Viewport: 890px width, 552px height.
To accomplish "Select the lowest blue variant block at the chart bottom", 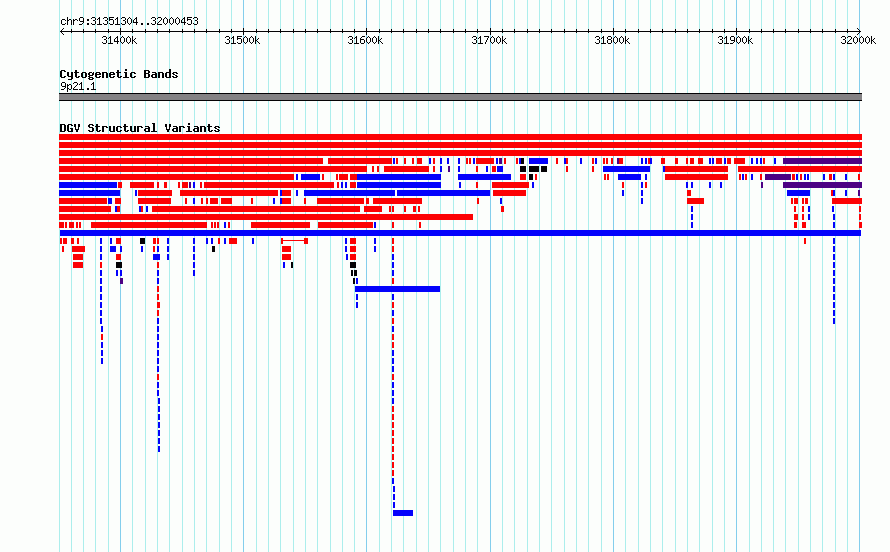I will point(403,513).
